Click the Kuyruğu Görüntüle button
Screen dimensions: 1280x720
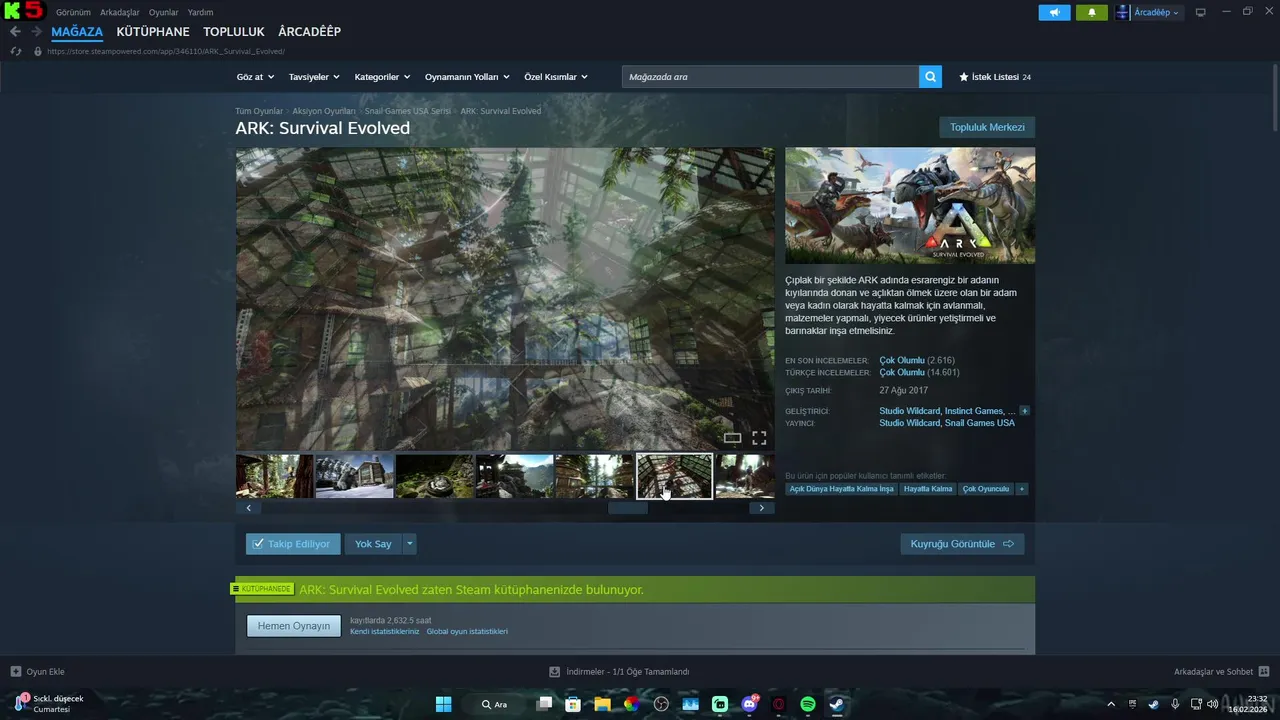coord(962,544)
